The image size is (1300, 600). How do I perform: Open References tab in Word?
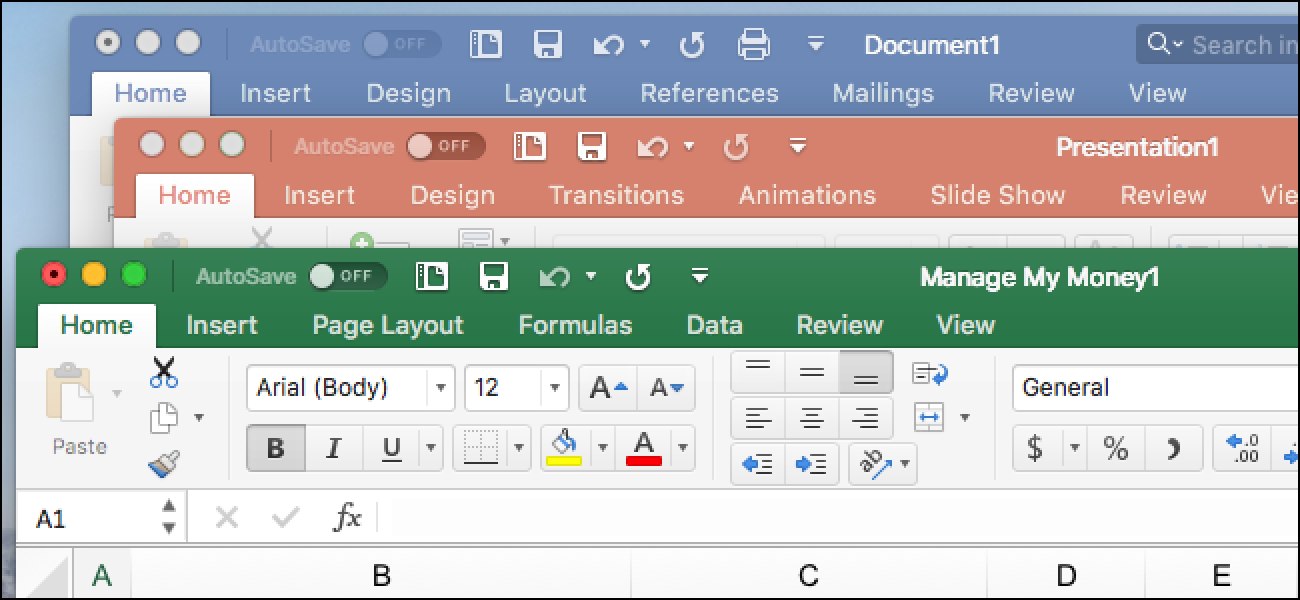tap(709, 93)
